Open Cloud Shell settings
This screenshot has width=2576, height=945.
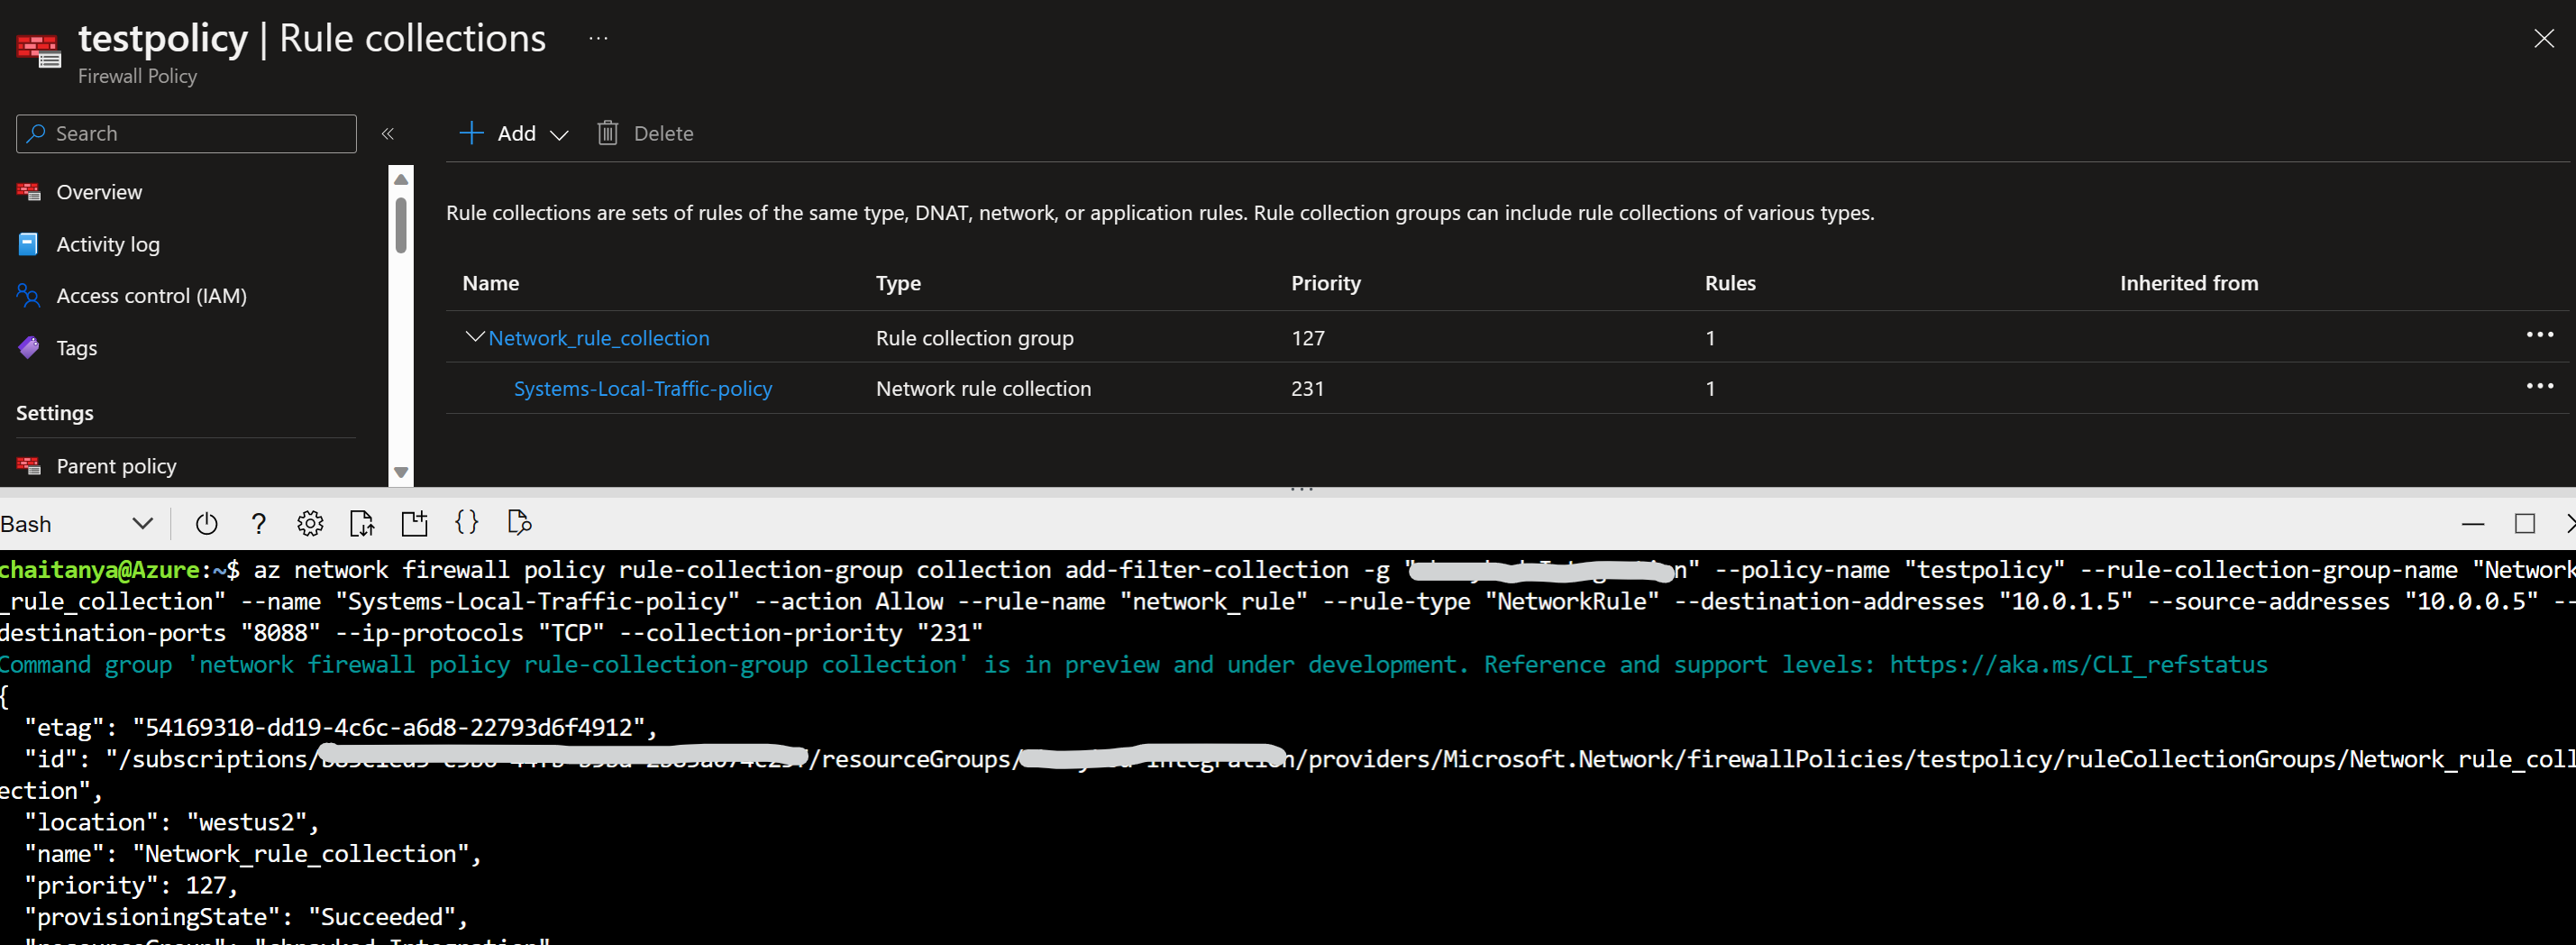coord(310,522)
